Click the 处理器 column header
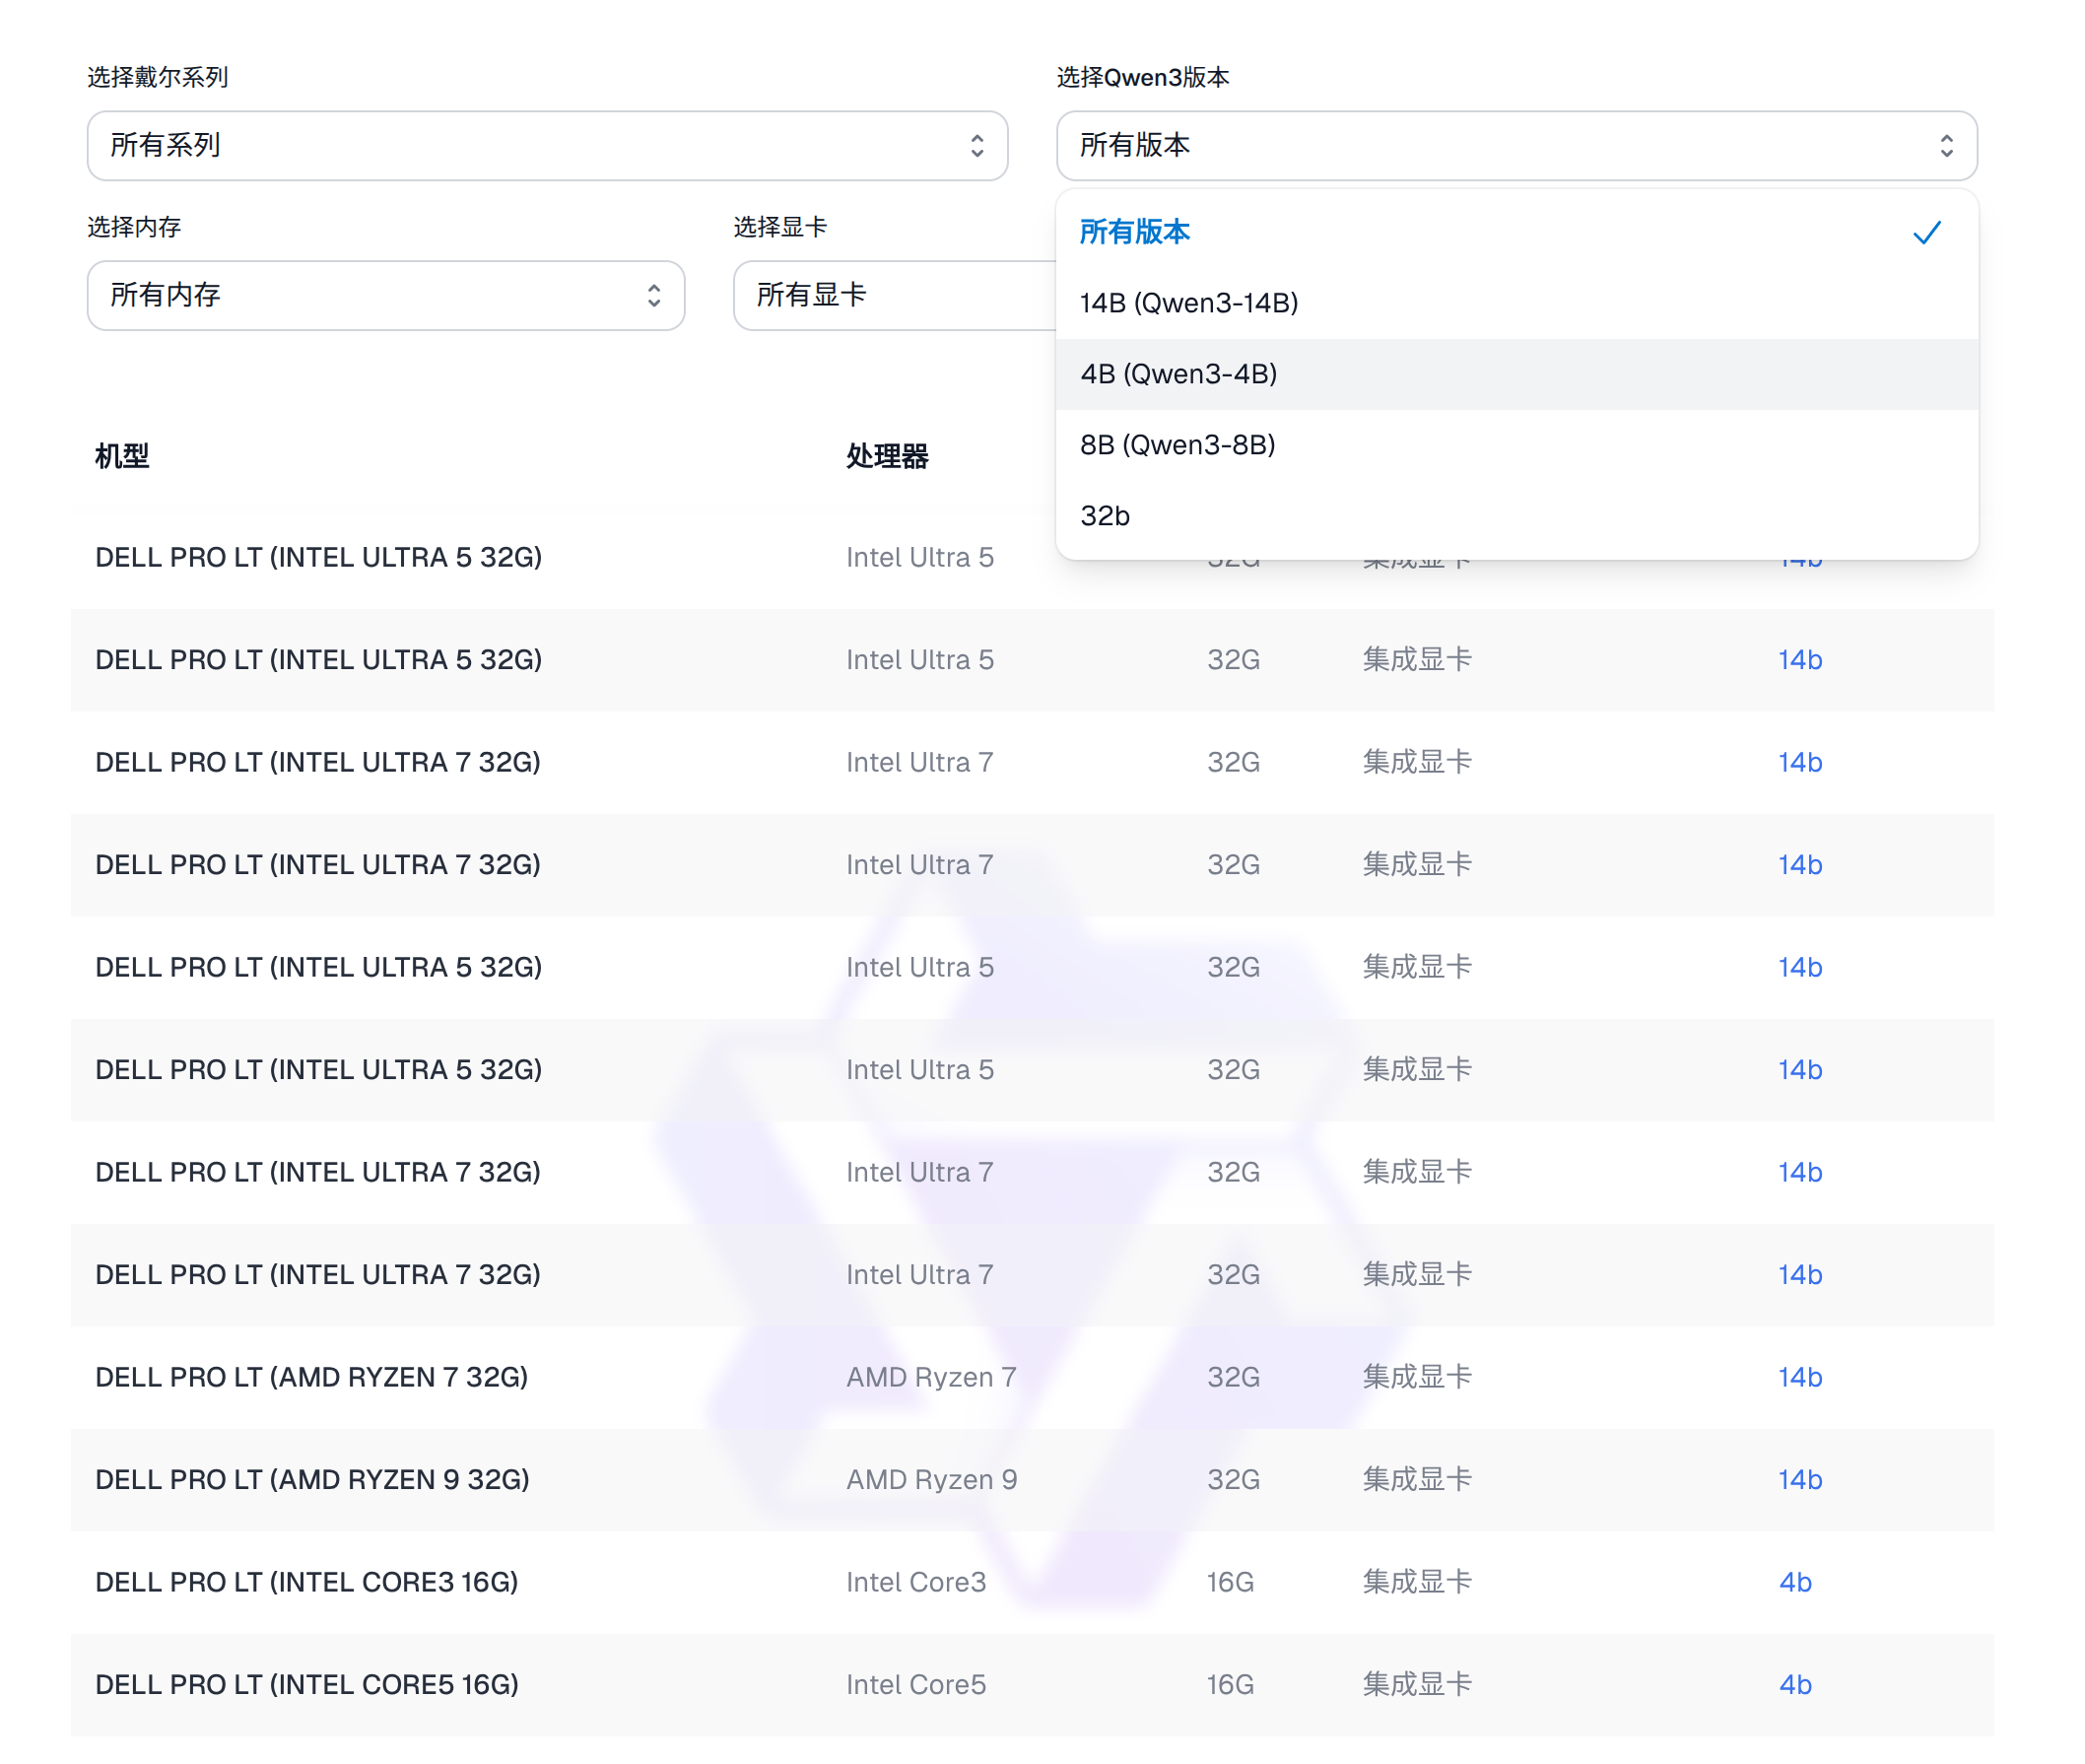The image size is (2085, 1764). pos(886,457)
